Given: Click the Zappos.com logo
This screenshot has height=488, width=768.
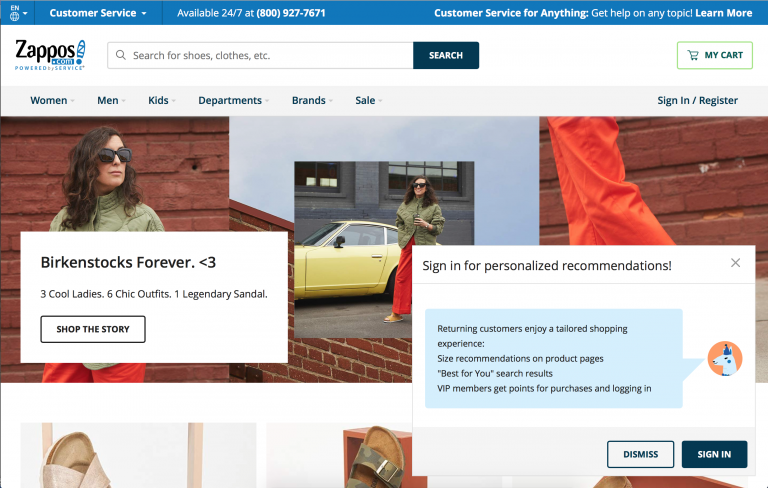Looking at the screenshot, I should (50, 55).
